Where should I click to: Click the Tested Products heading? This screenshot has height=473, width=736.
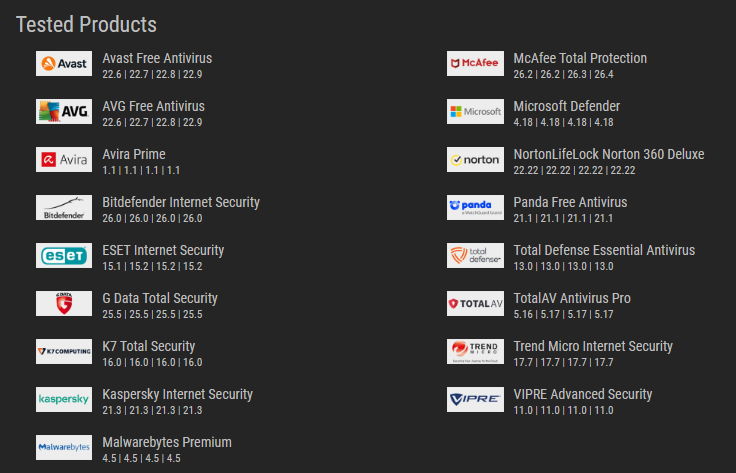(x=86, y=24)
